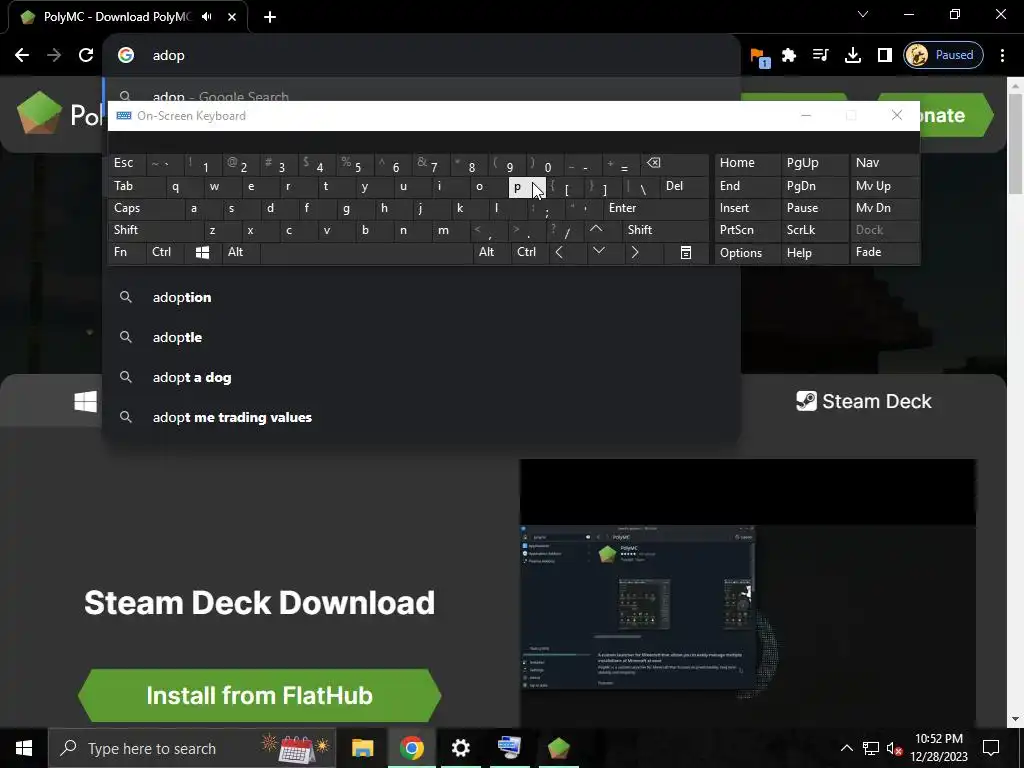Viewport: 1024px width, 768px height.
Task: Open a new browser tab
Action: pos(270,17)
